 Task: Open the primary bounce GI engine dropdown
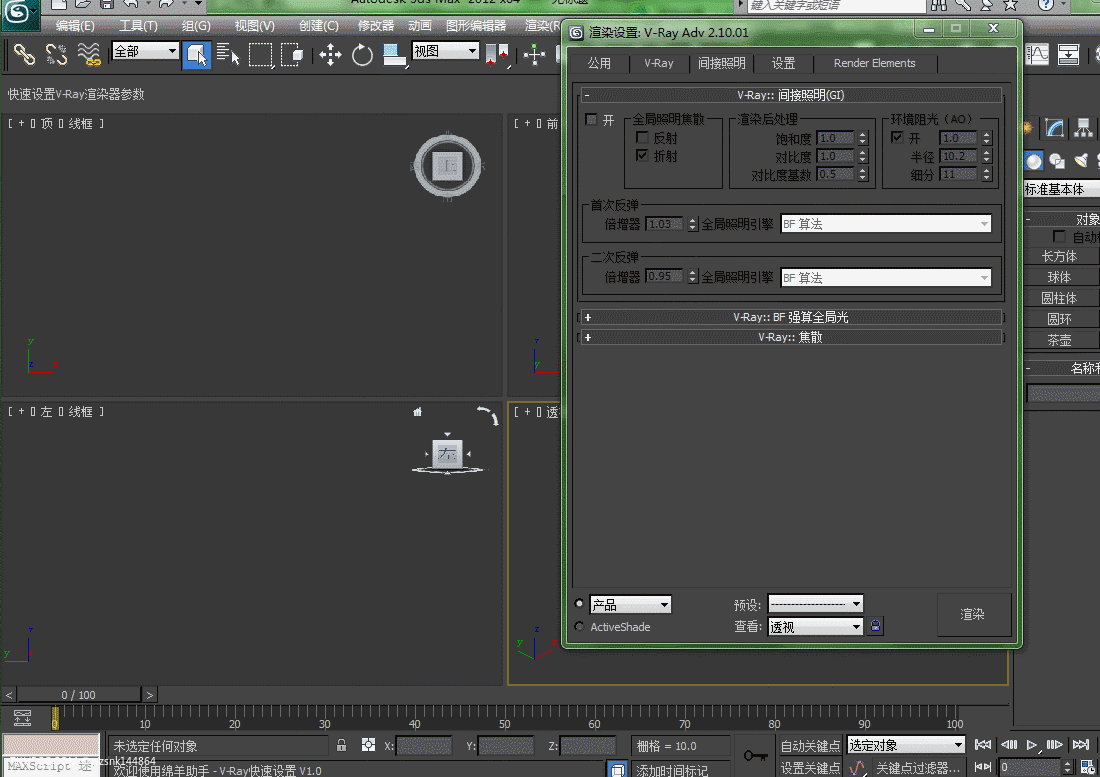click(x=886, y=225)
